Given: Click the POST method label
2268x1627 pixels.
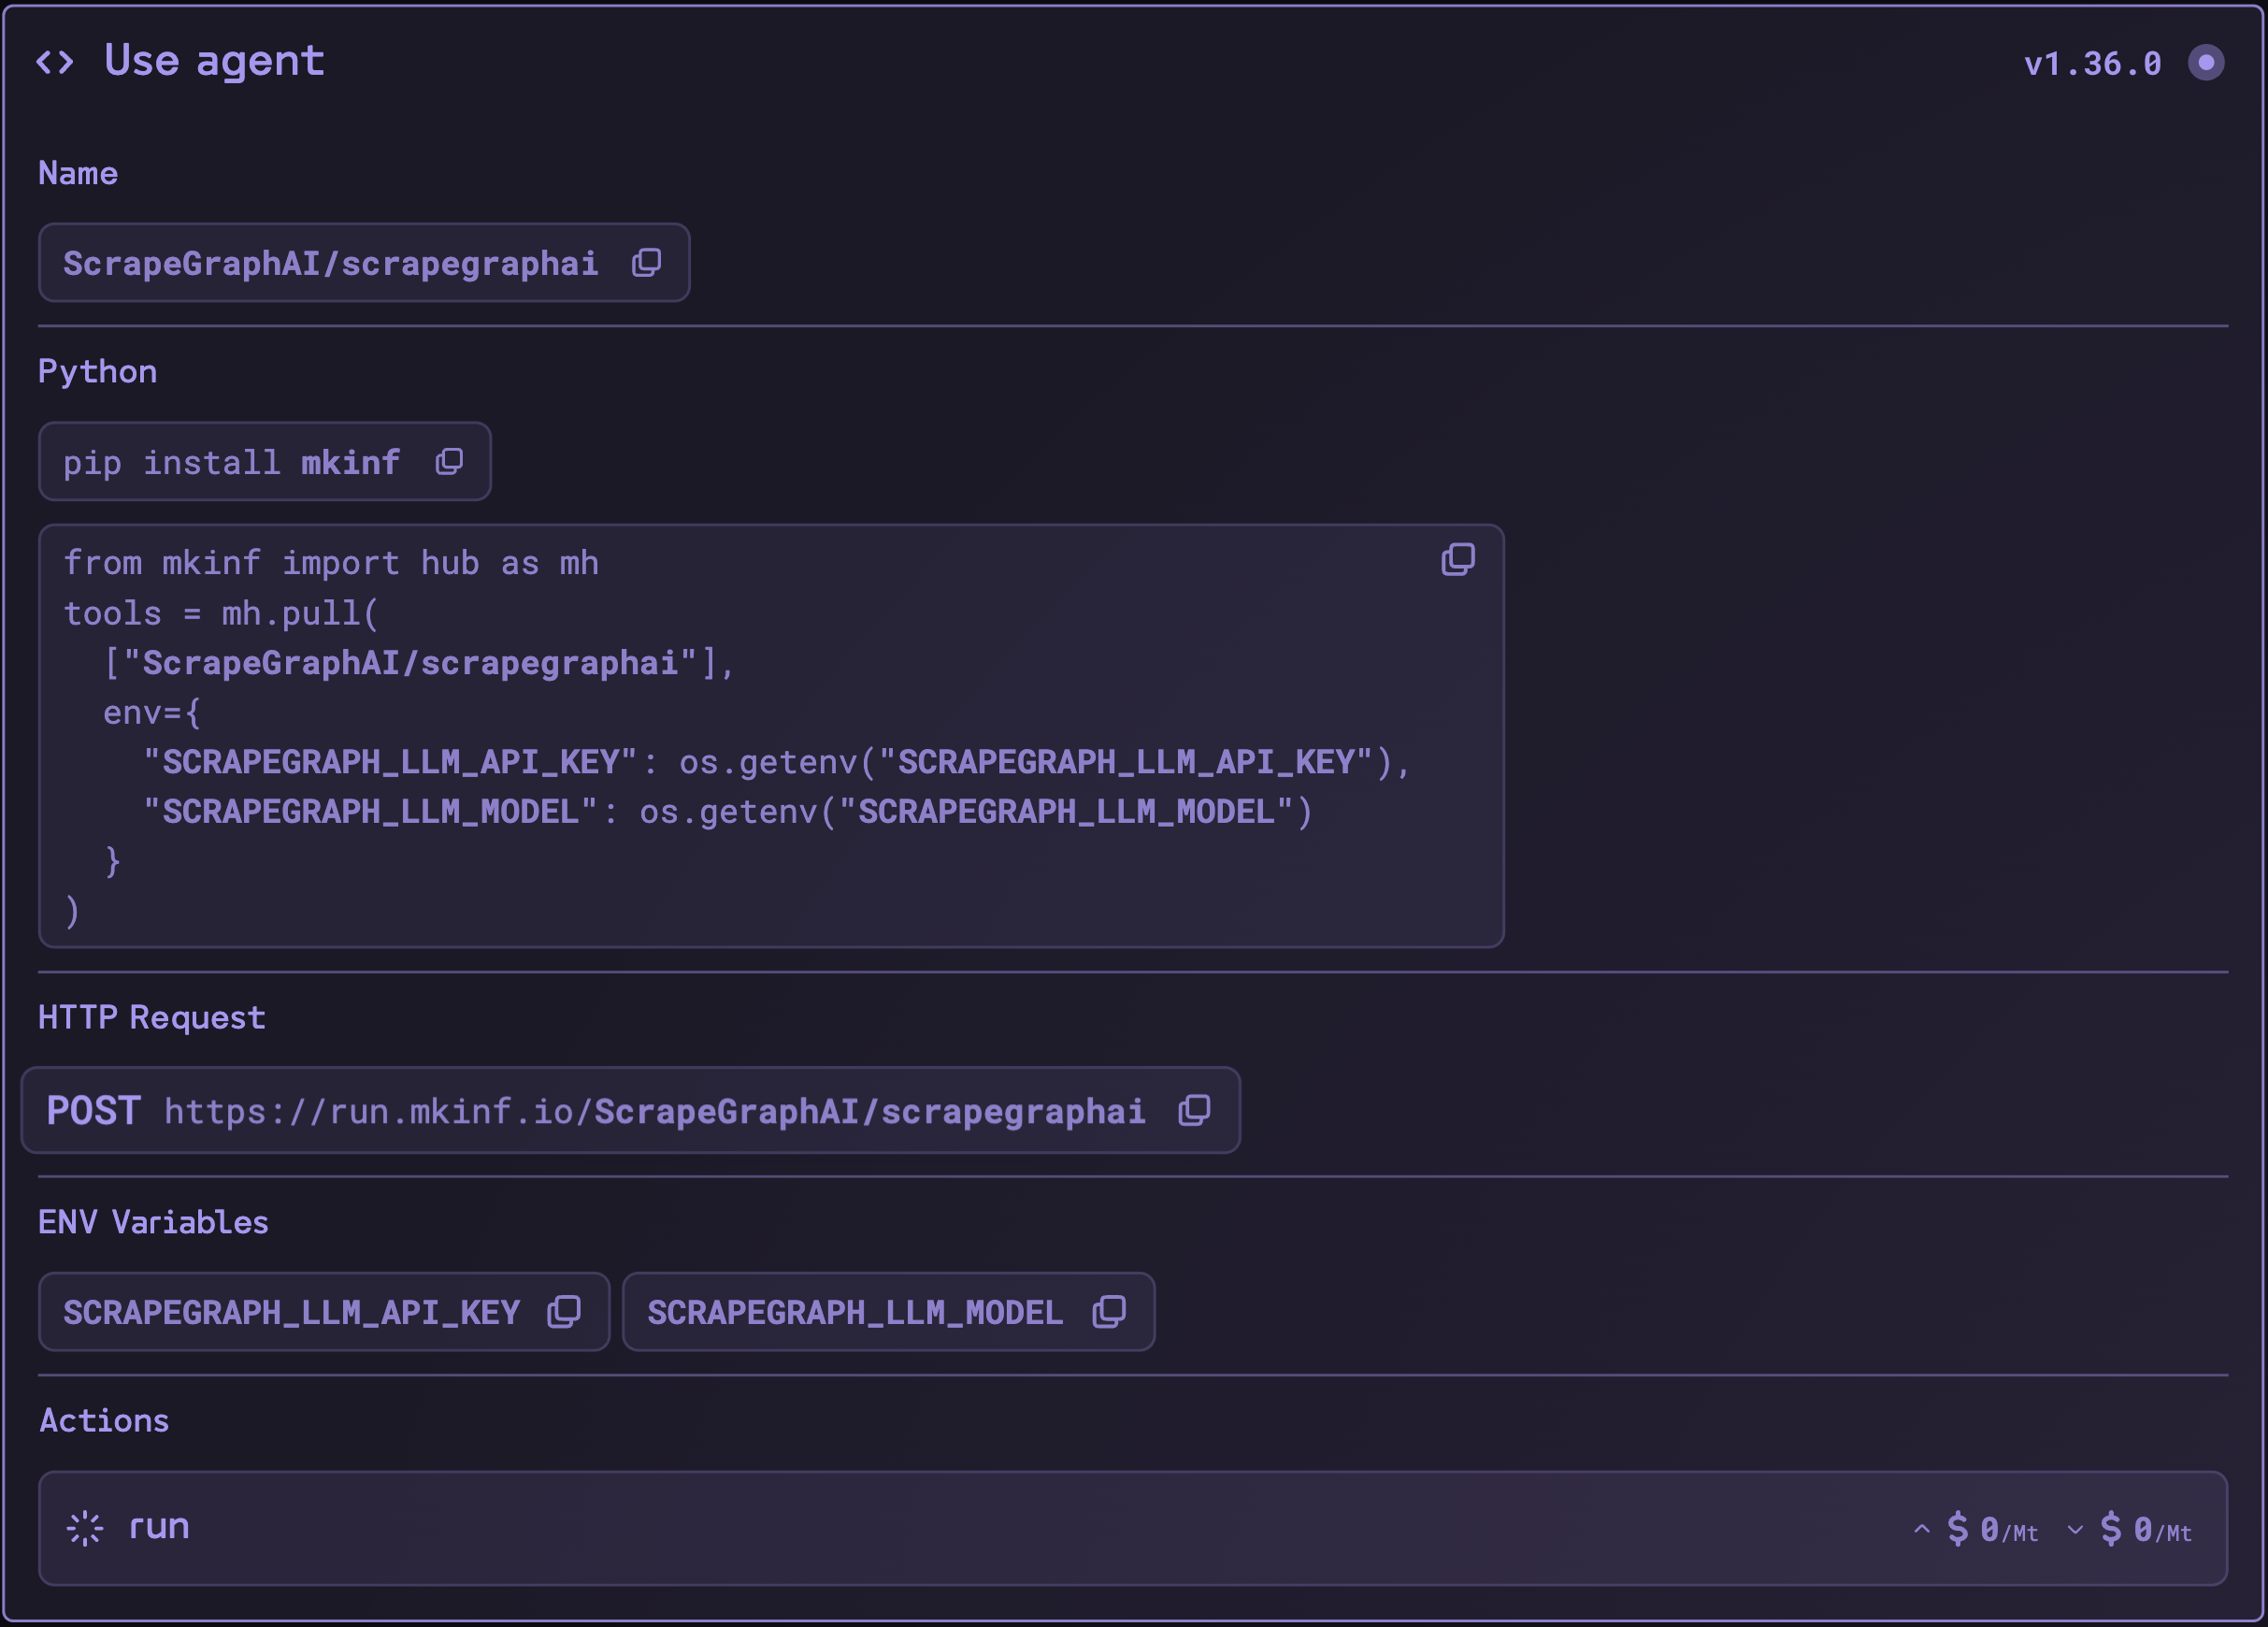Looking at the screenshot, I should pos(93,1110).
